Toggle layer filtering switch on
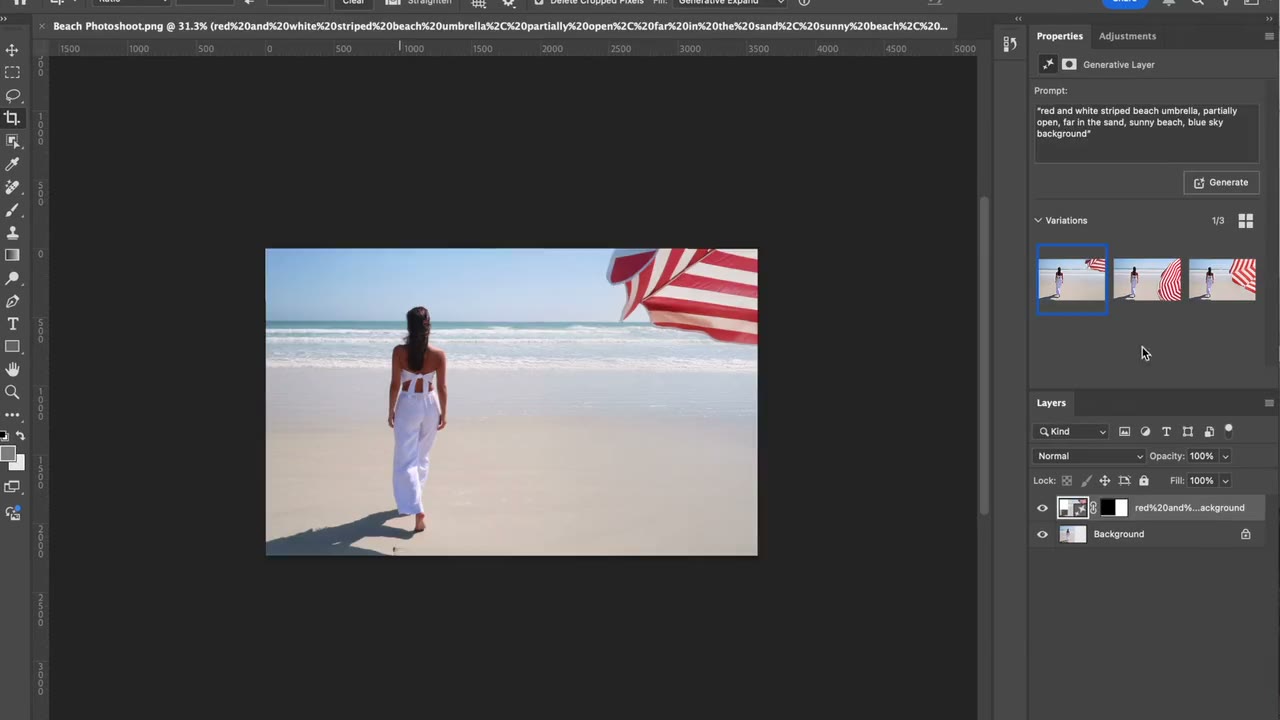This screenshot has height=720, width=1280. [x=1229, y=431]
